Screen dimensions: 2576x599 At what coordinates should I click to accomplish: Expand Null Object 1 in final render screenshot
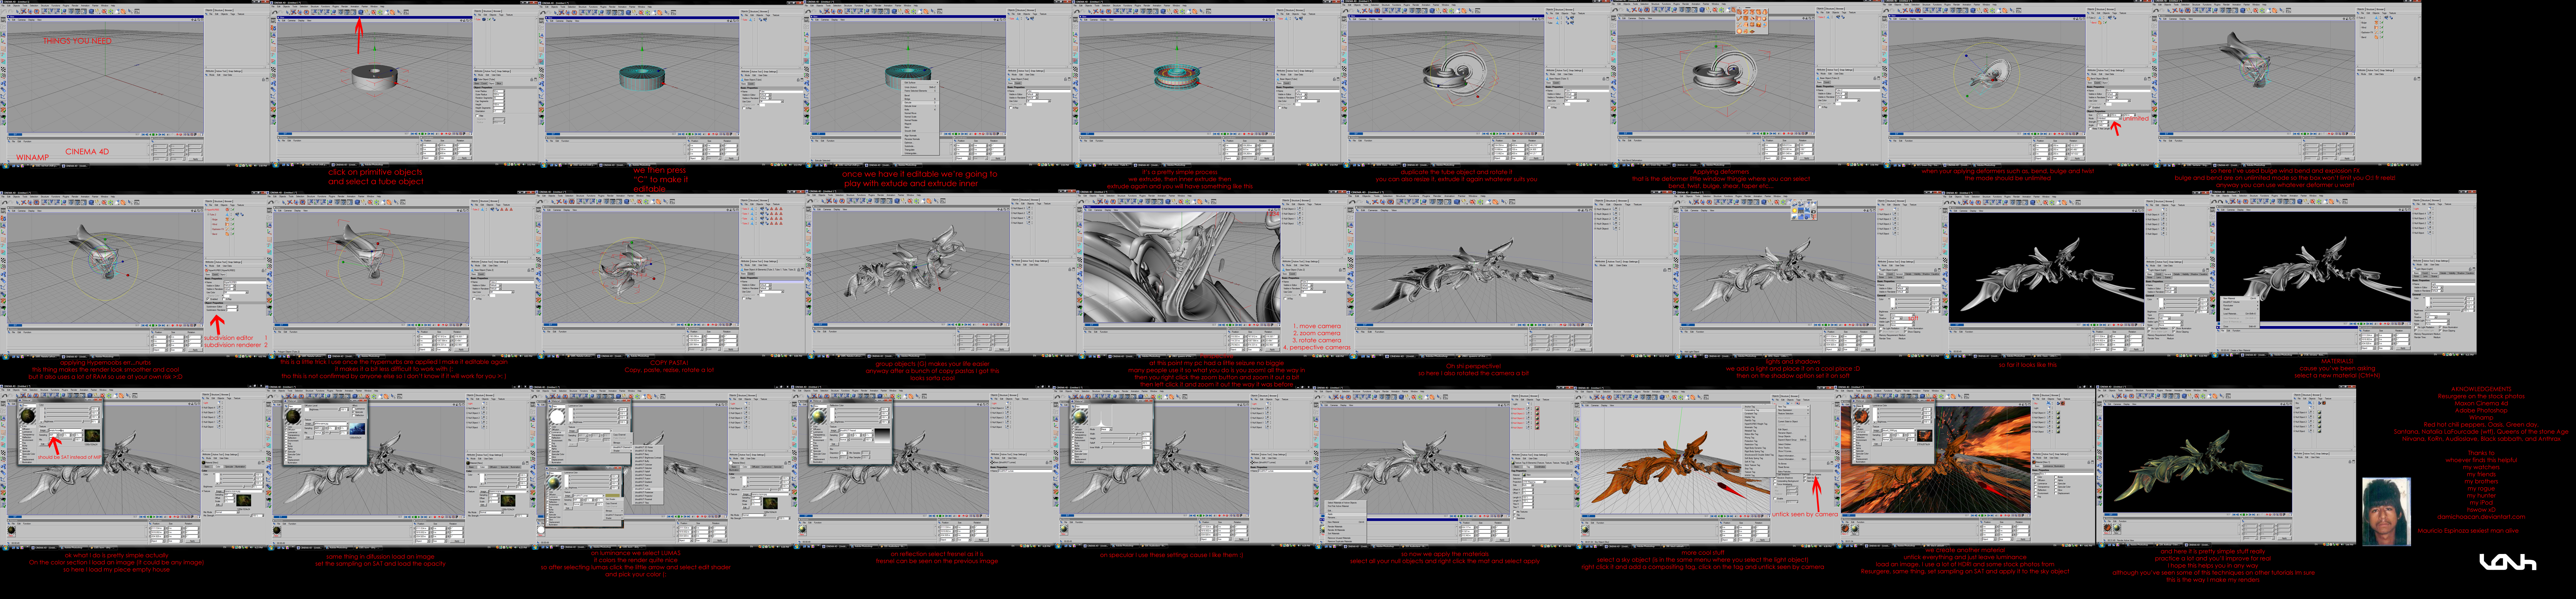tap(2294, 427)
